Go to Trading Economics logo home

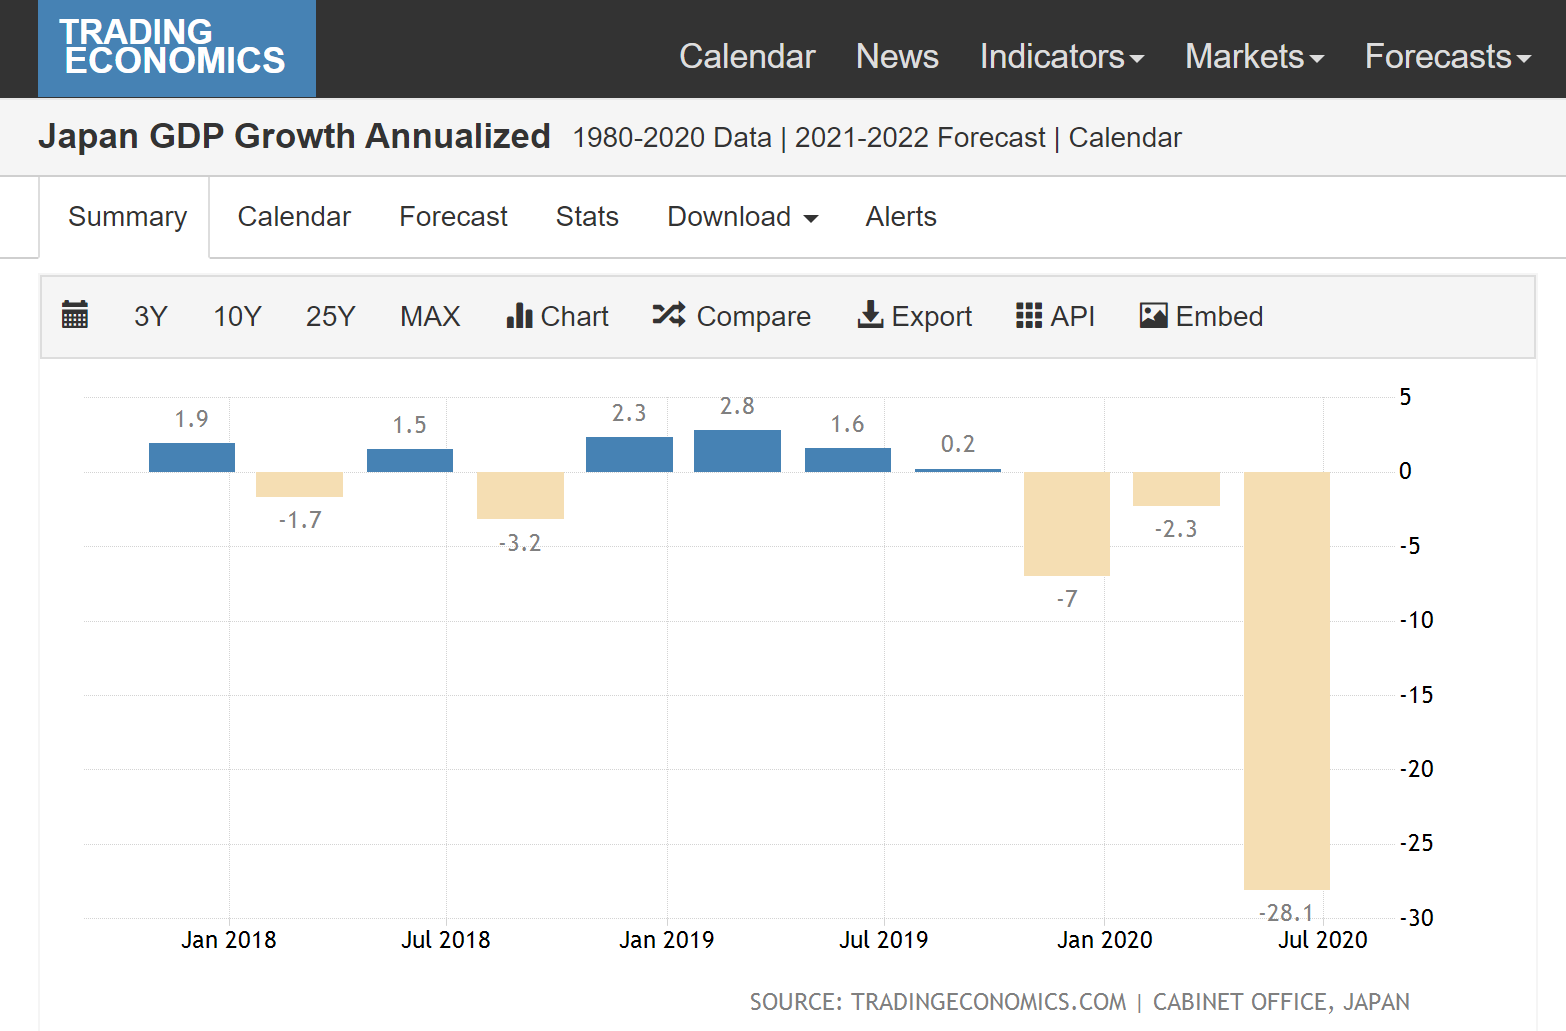[x=177, y=48]
